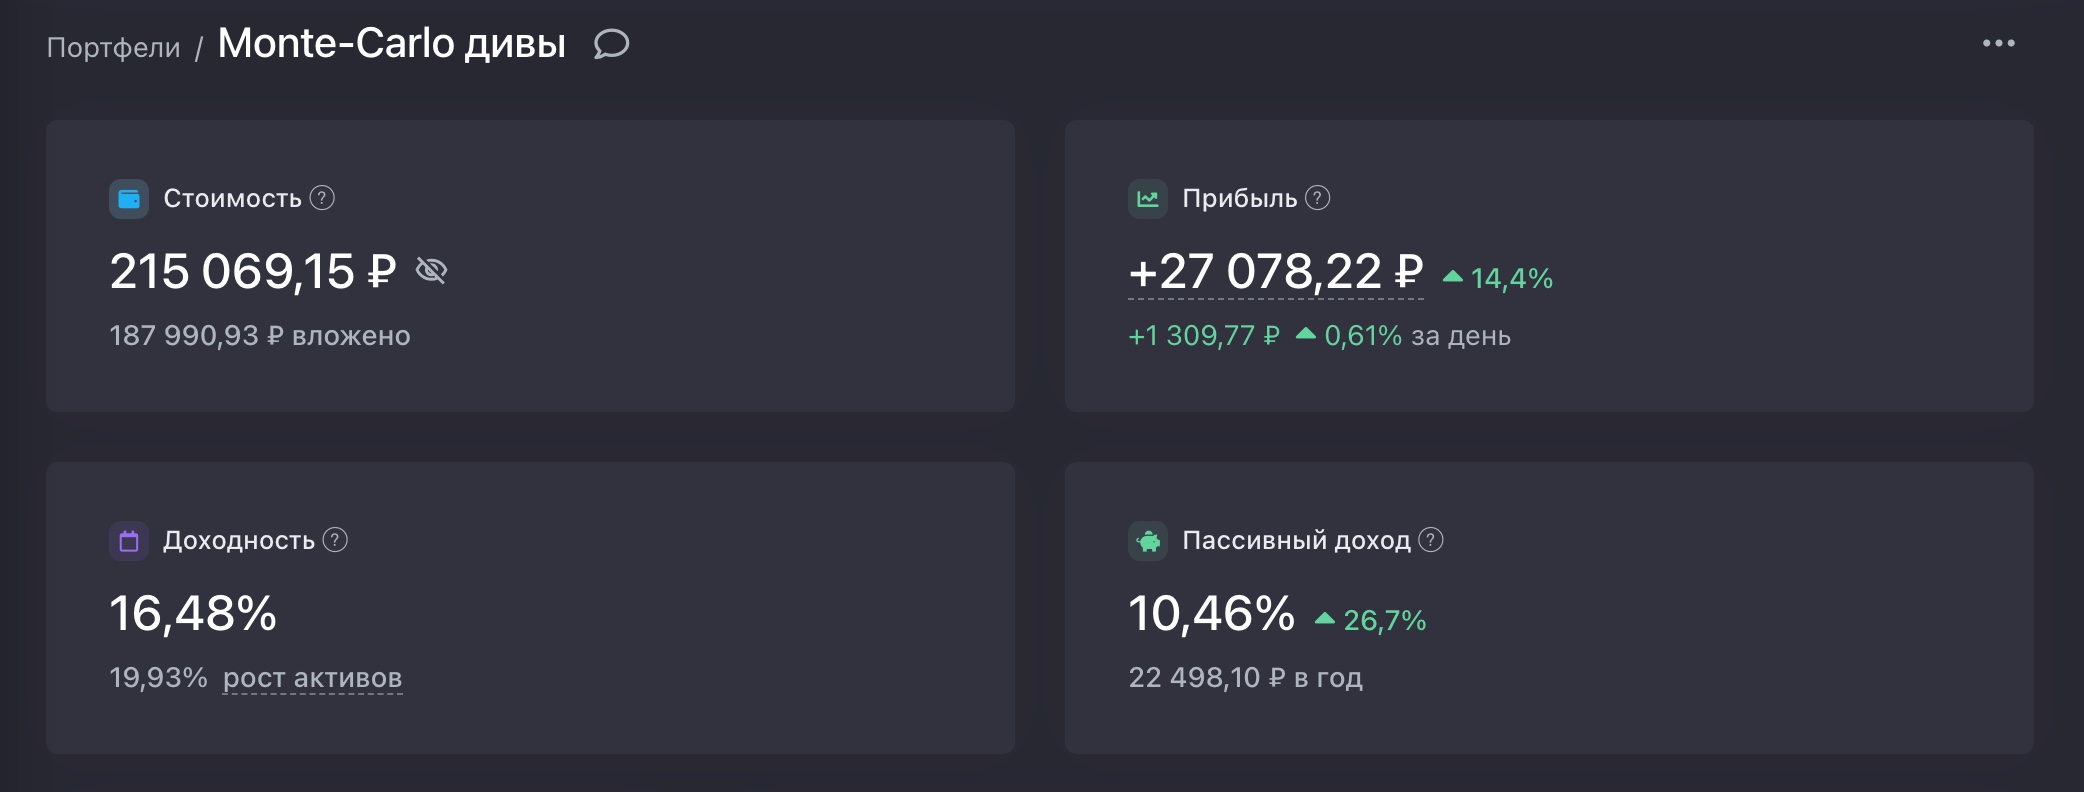
Task: Click the piggy bank icon beside Пассивный доход
Action: pos(1148,541)
